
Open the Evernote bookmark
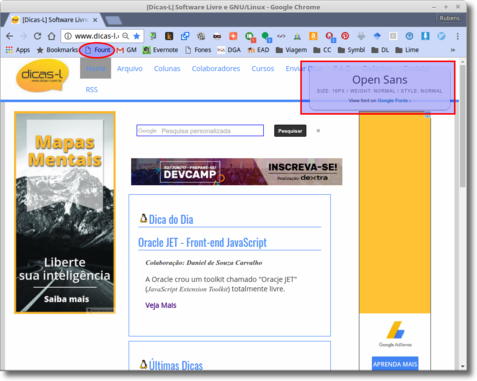coord(161,50)
